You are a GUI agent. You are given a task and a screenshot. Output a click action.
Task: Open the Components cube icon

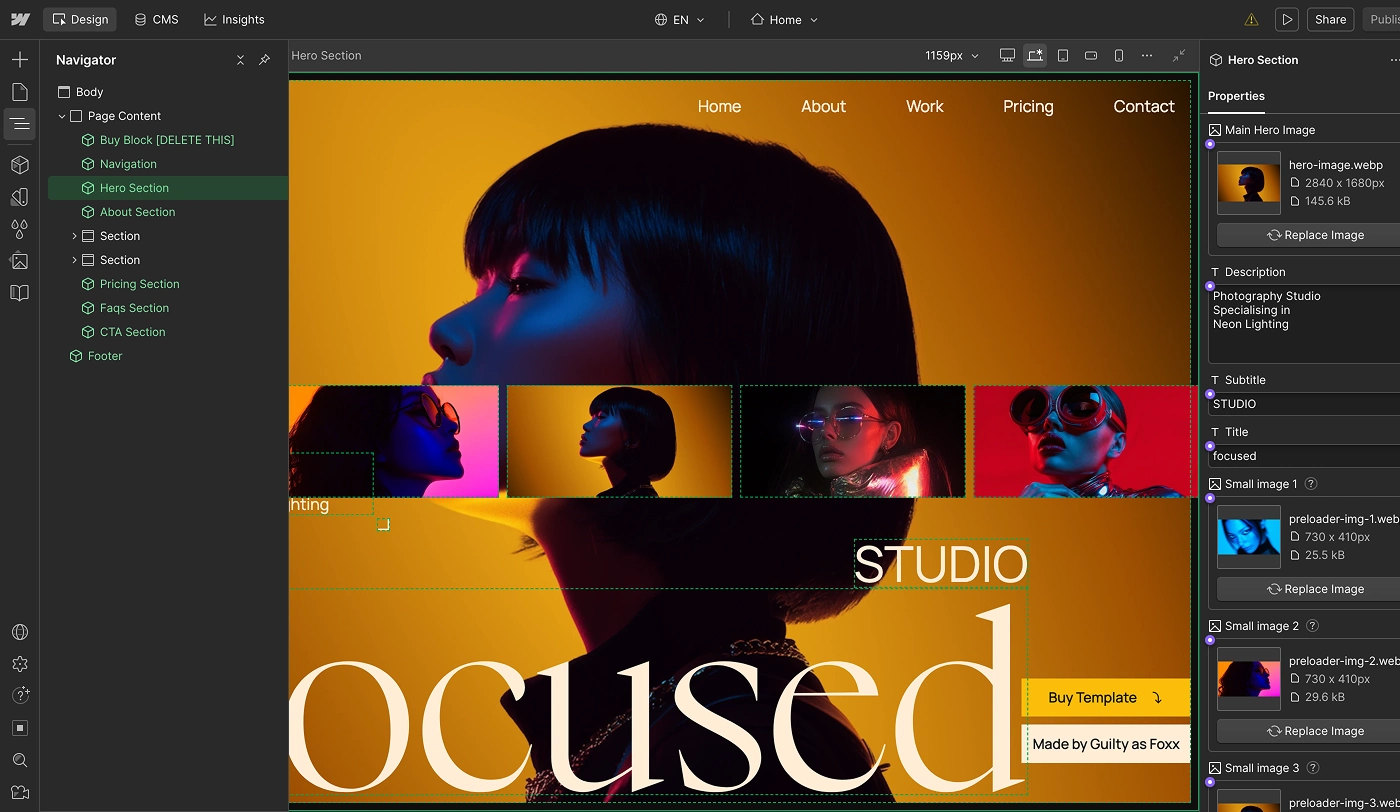coord(20,165)
